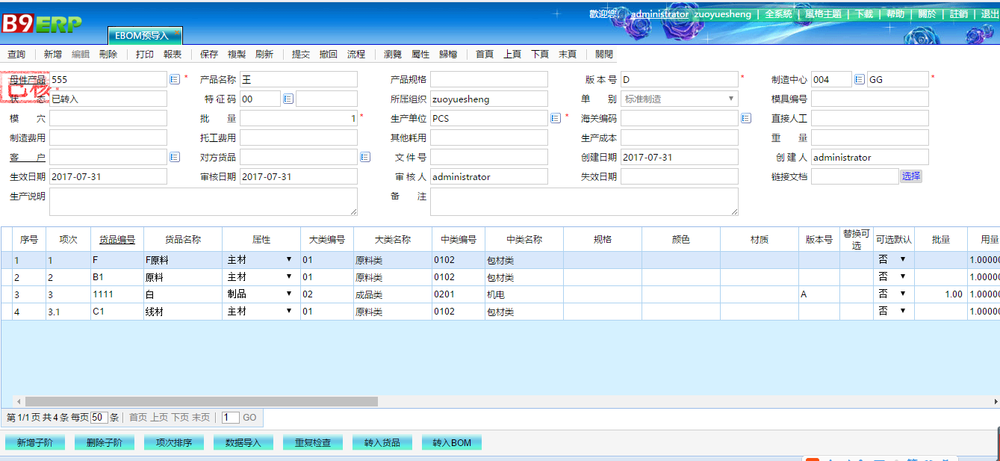Screen dimensions: 1000x461
Task: Click lookup icon next to 制造中心 004
Action: point(859,79)
